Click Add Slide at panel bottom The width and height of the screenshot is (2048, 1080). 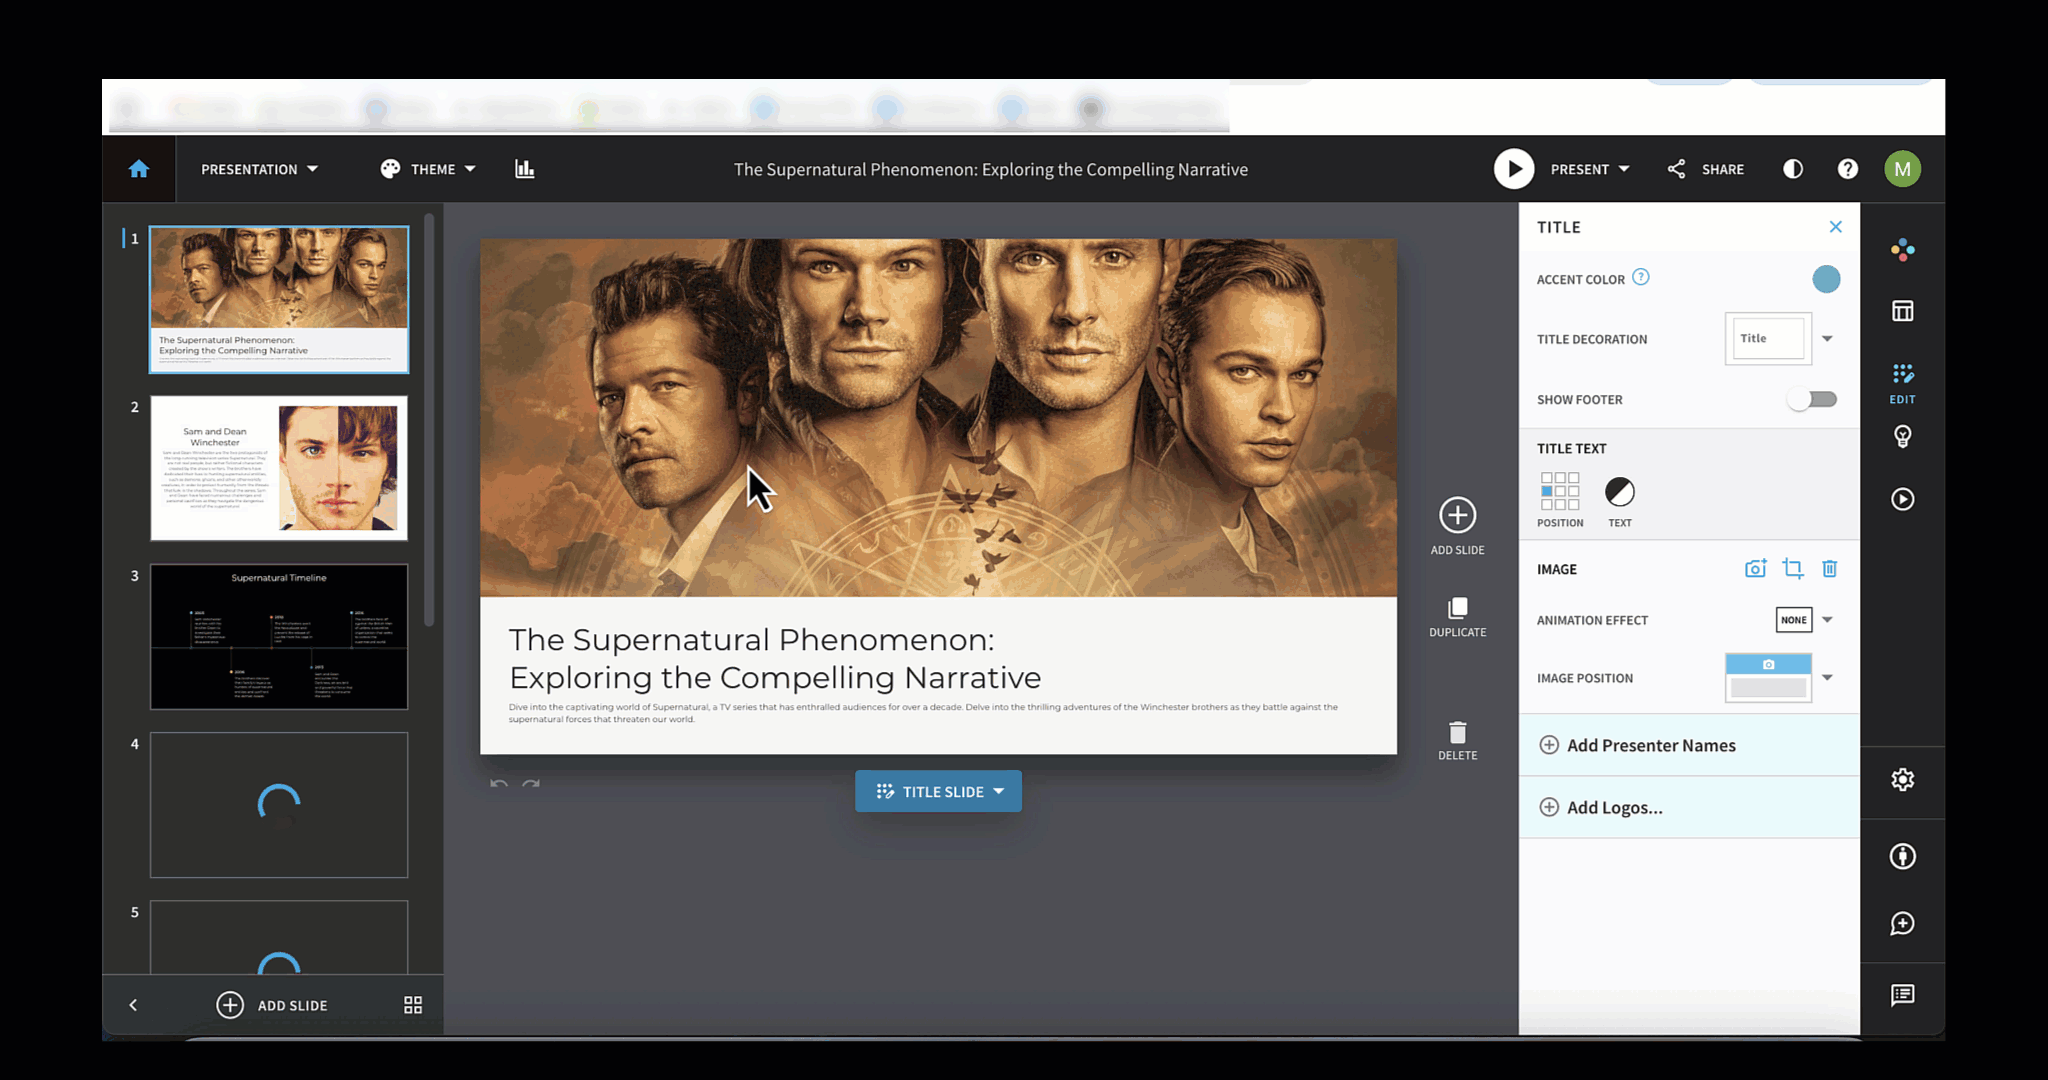click(272, 1005)
